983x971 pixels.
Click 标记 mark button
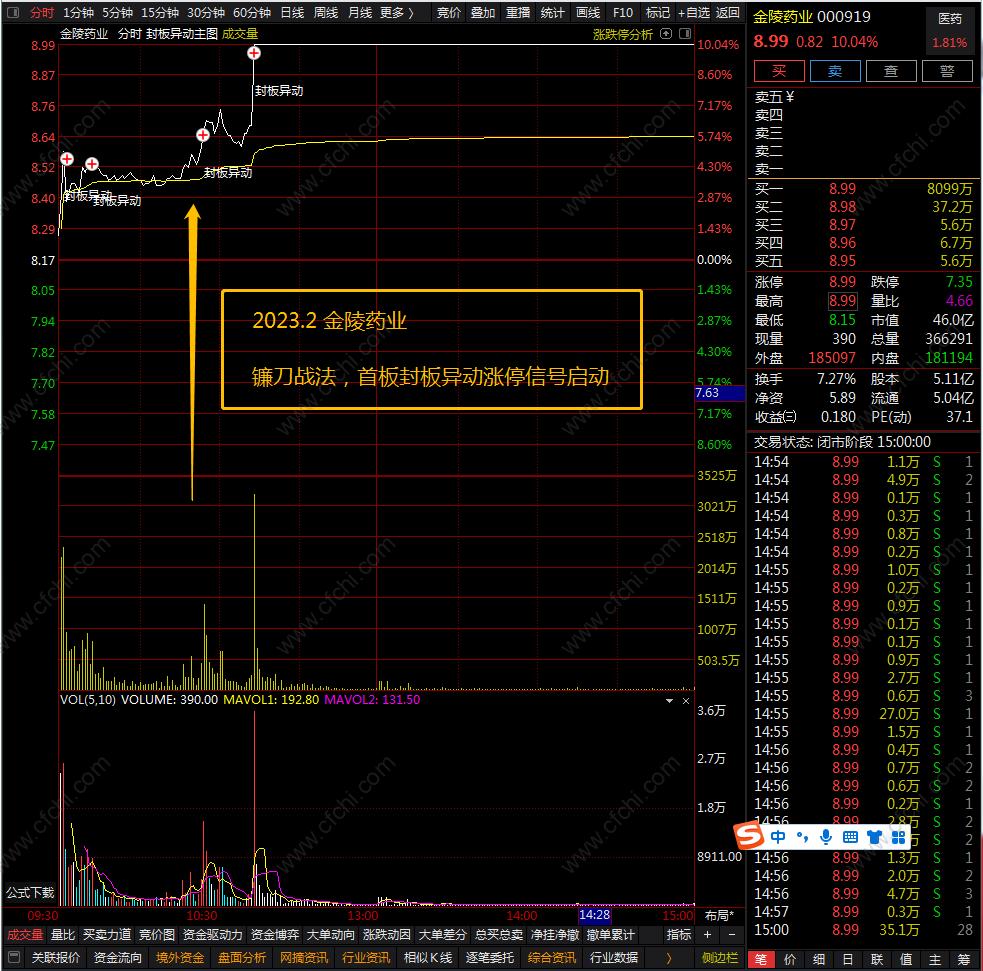tap(658, 13)
